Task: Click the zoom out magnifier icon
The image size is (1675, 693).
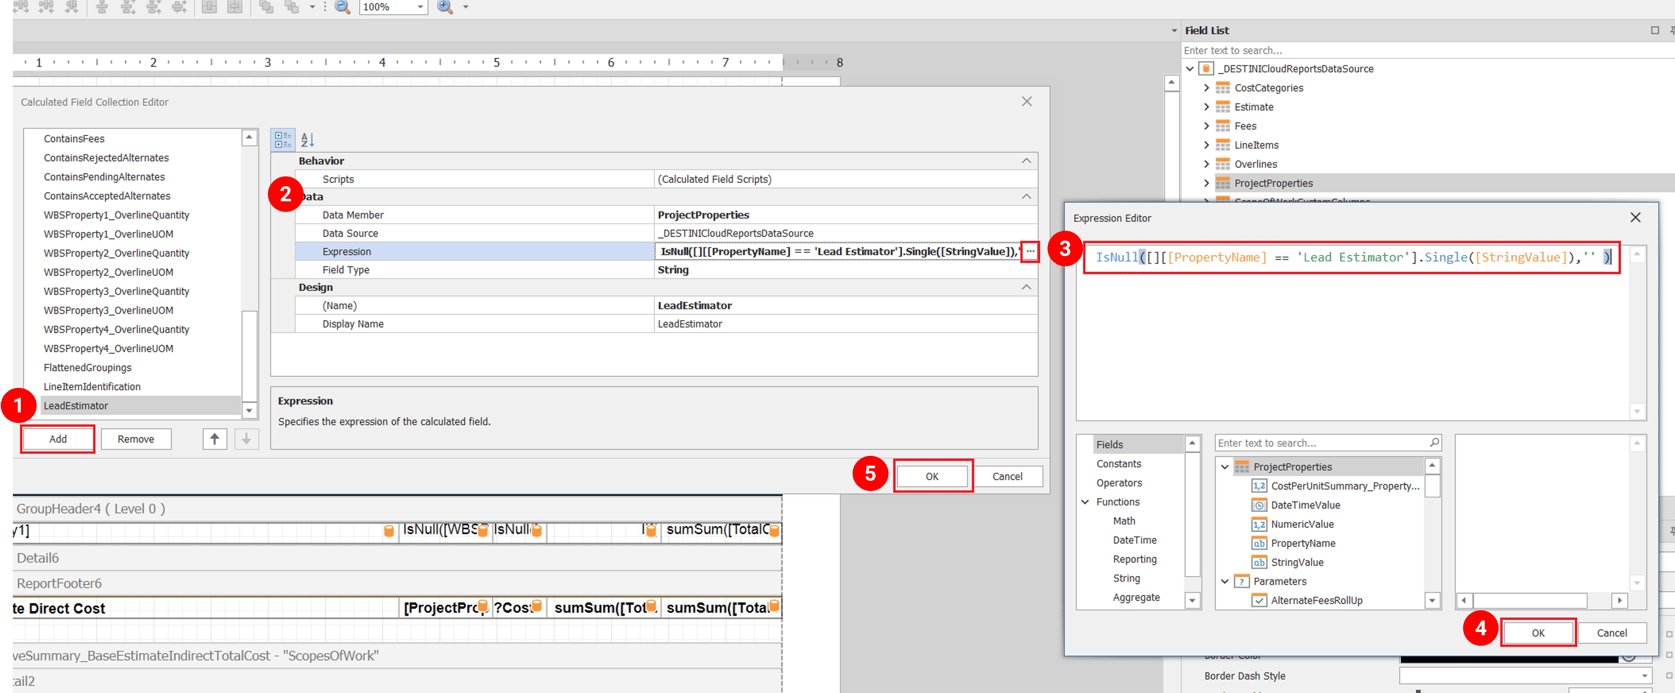Action: 342,7
